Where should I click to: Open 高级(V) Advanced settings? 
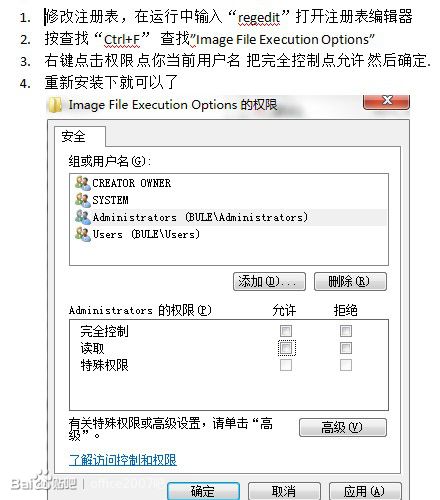[343, 427]
